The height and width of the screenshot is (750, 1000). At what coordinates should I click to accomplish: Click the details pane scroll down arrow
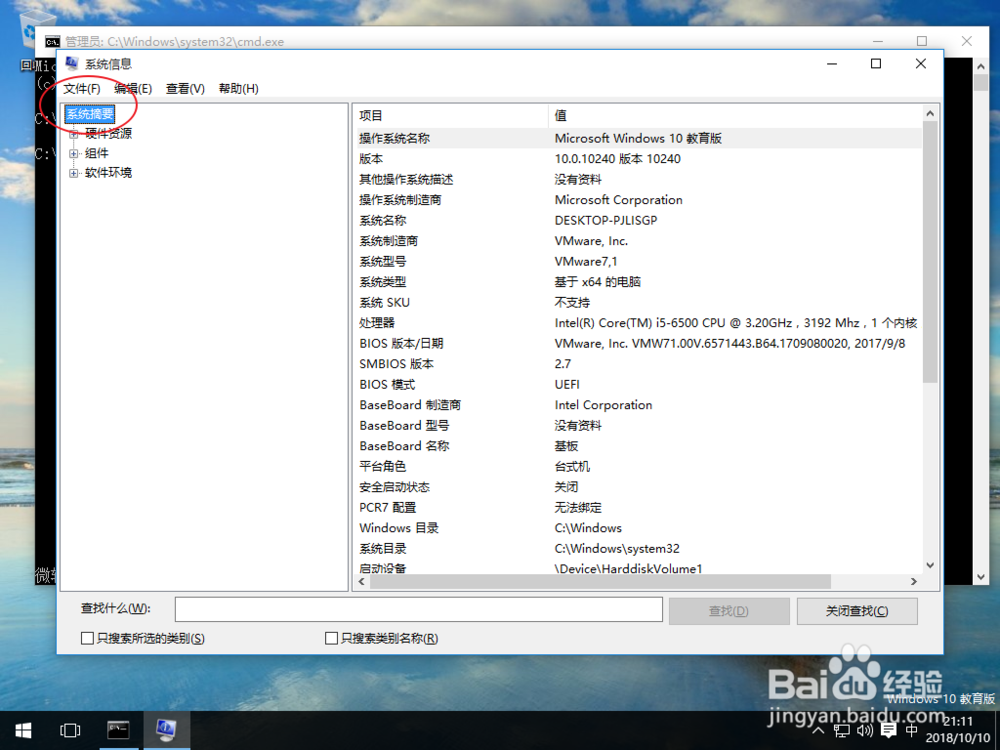click(x=930, y=565)
